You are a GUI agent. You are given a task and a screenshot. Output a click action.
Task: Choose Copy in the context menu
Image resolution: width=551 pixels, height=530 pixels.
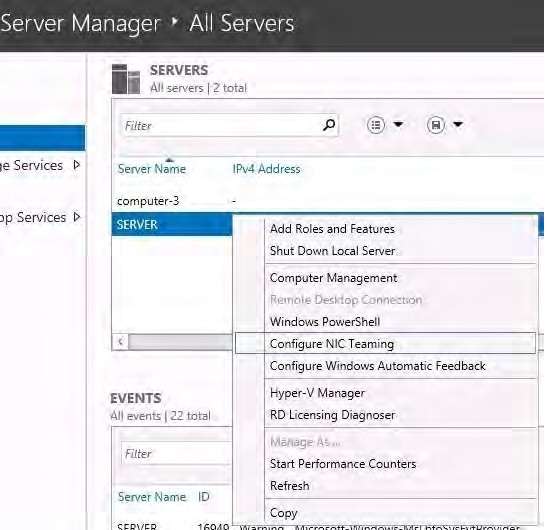pyautogui.click(x=284, y=513)
